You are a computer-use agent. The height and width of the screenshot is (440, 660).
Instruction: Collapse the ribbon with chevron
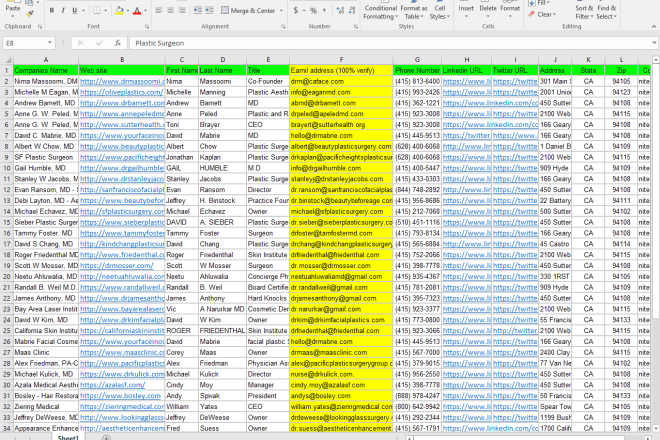654,27
